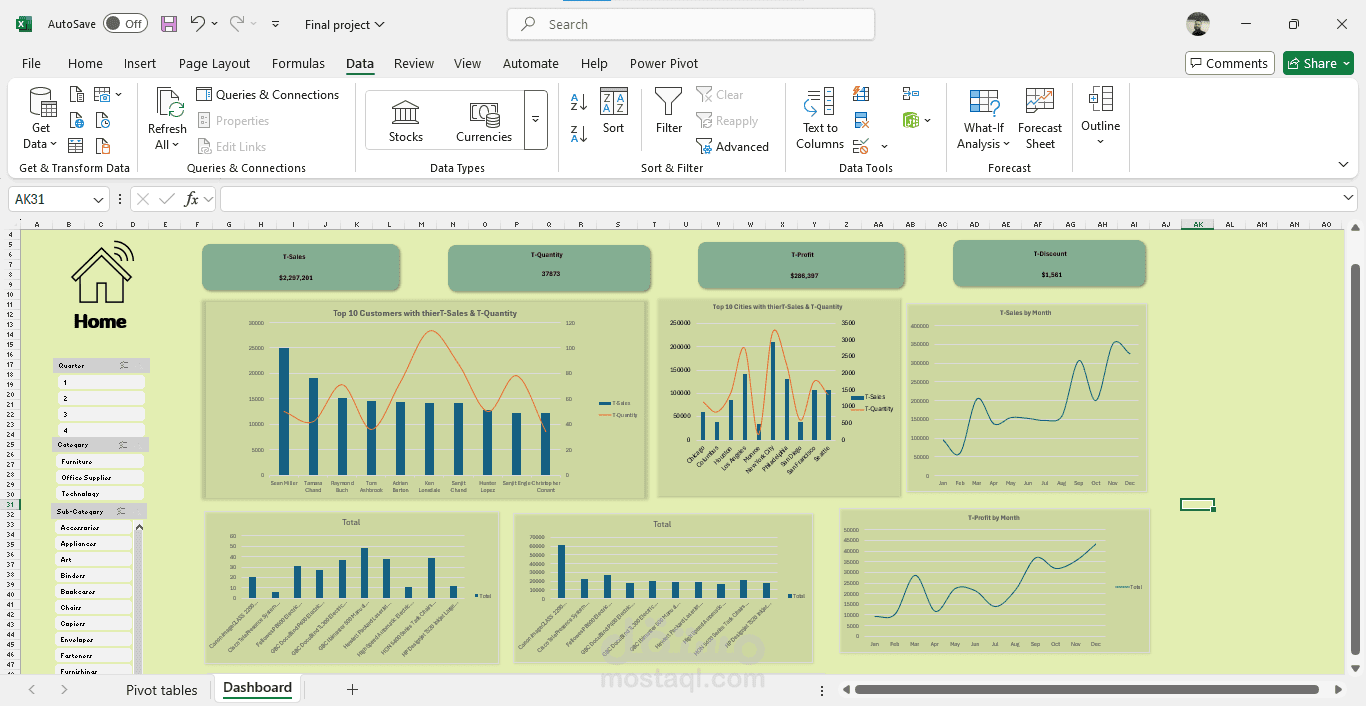1366x707 pixels.
Task: Click the Flash Fill icon
Action: (861, 94)
